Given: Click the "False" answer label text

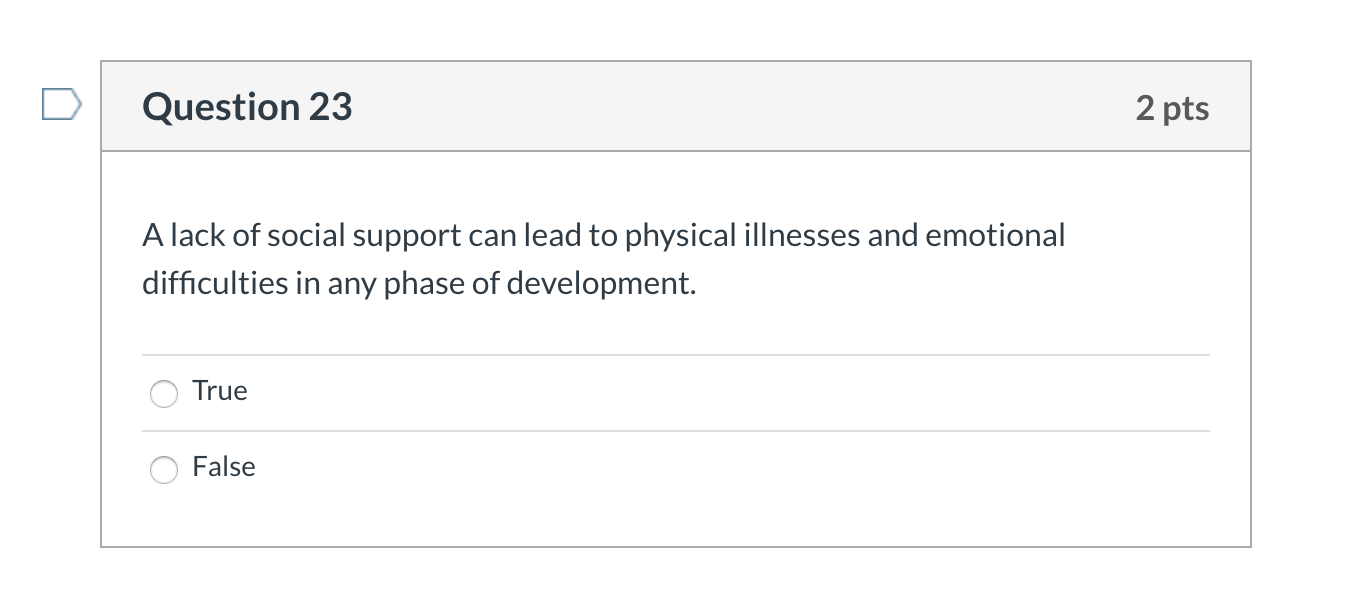Looking at the screenshot, I should tap(224, 467).
